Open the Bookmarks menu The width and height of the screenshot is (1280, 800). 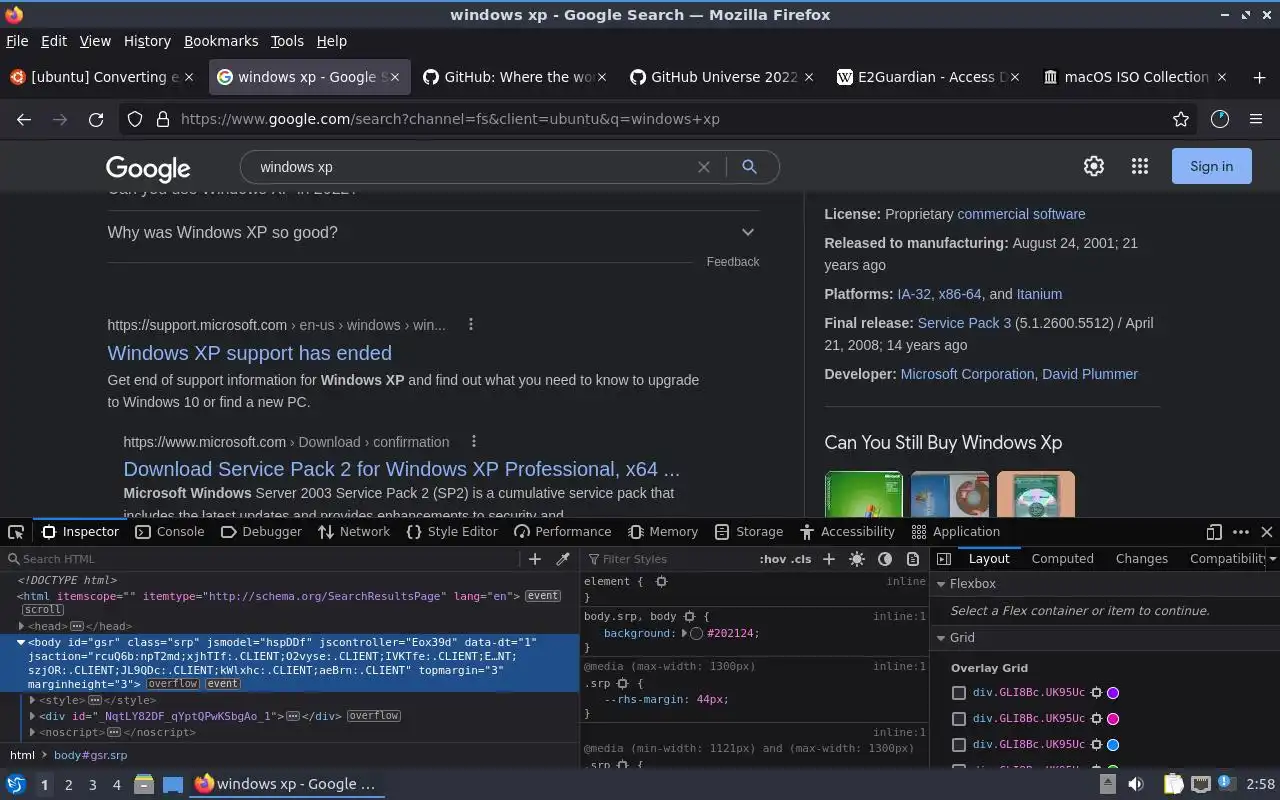(x=221, y=41)
